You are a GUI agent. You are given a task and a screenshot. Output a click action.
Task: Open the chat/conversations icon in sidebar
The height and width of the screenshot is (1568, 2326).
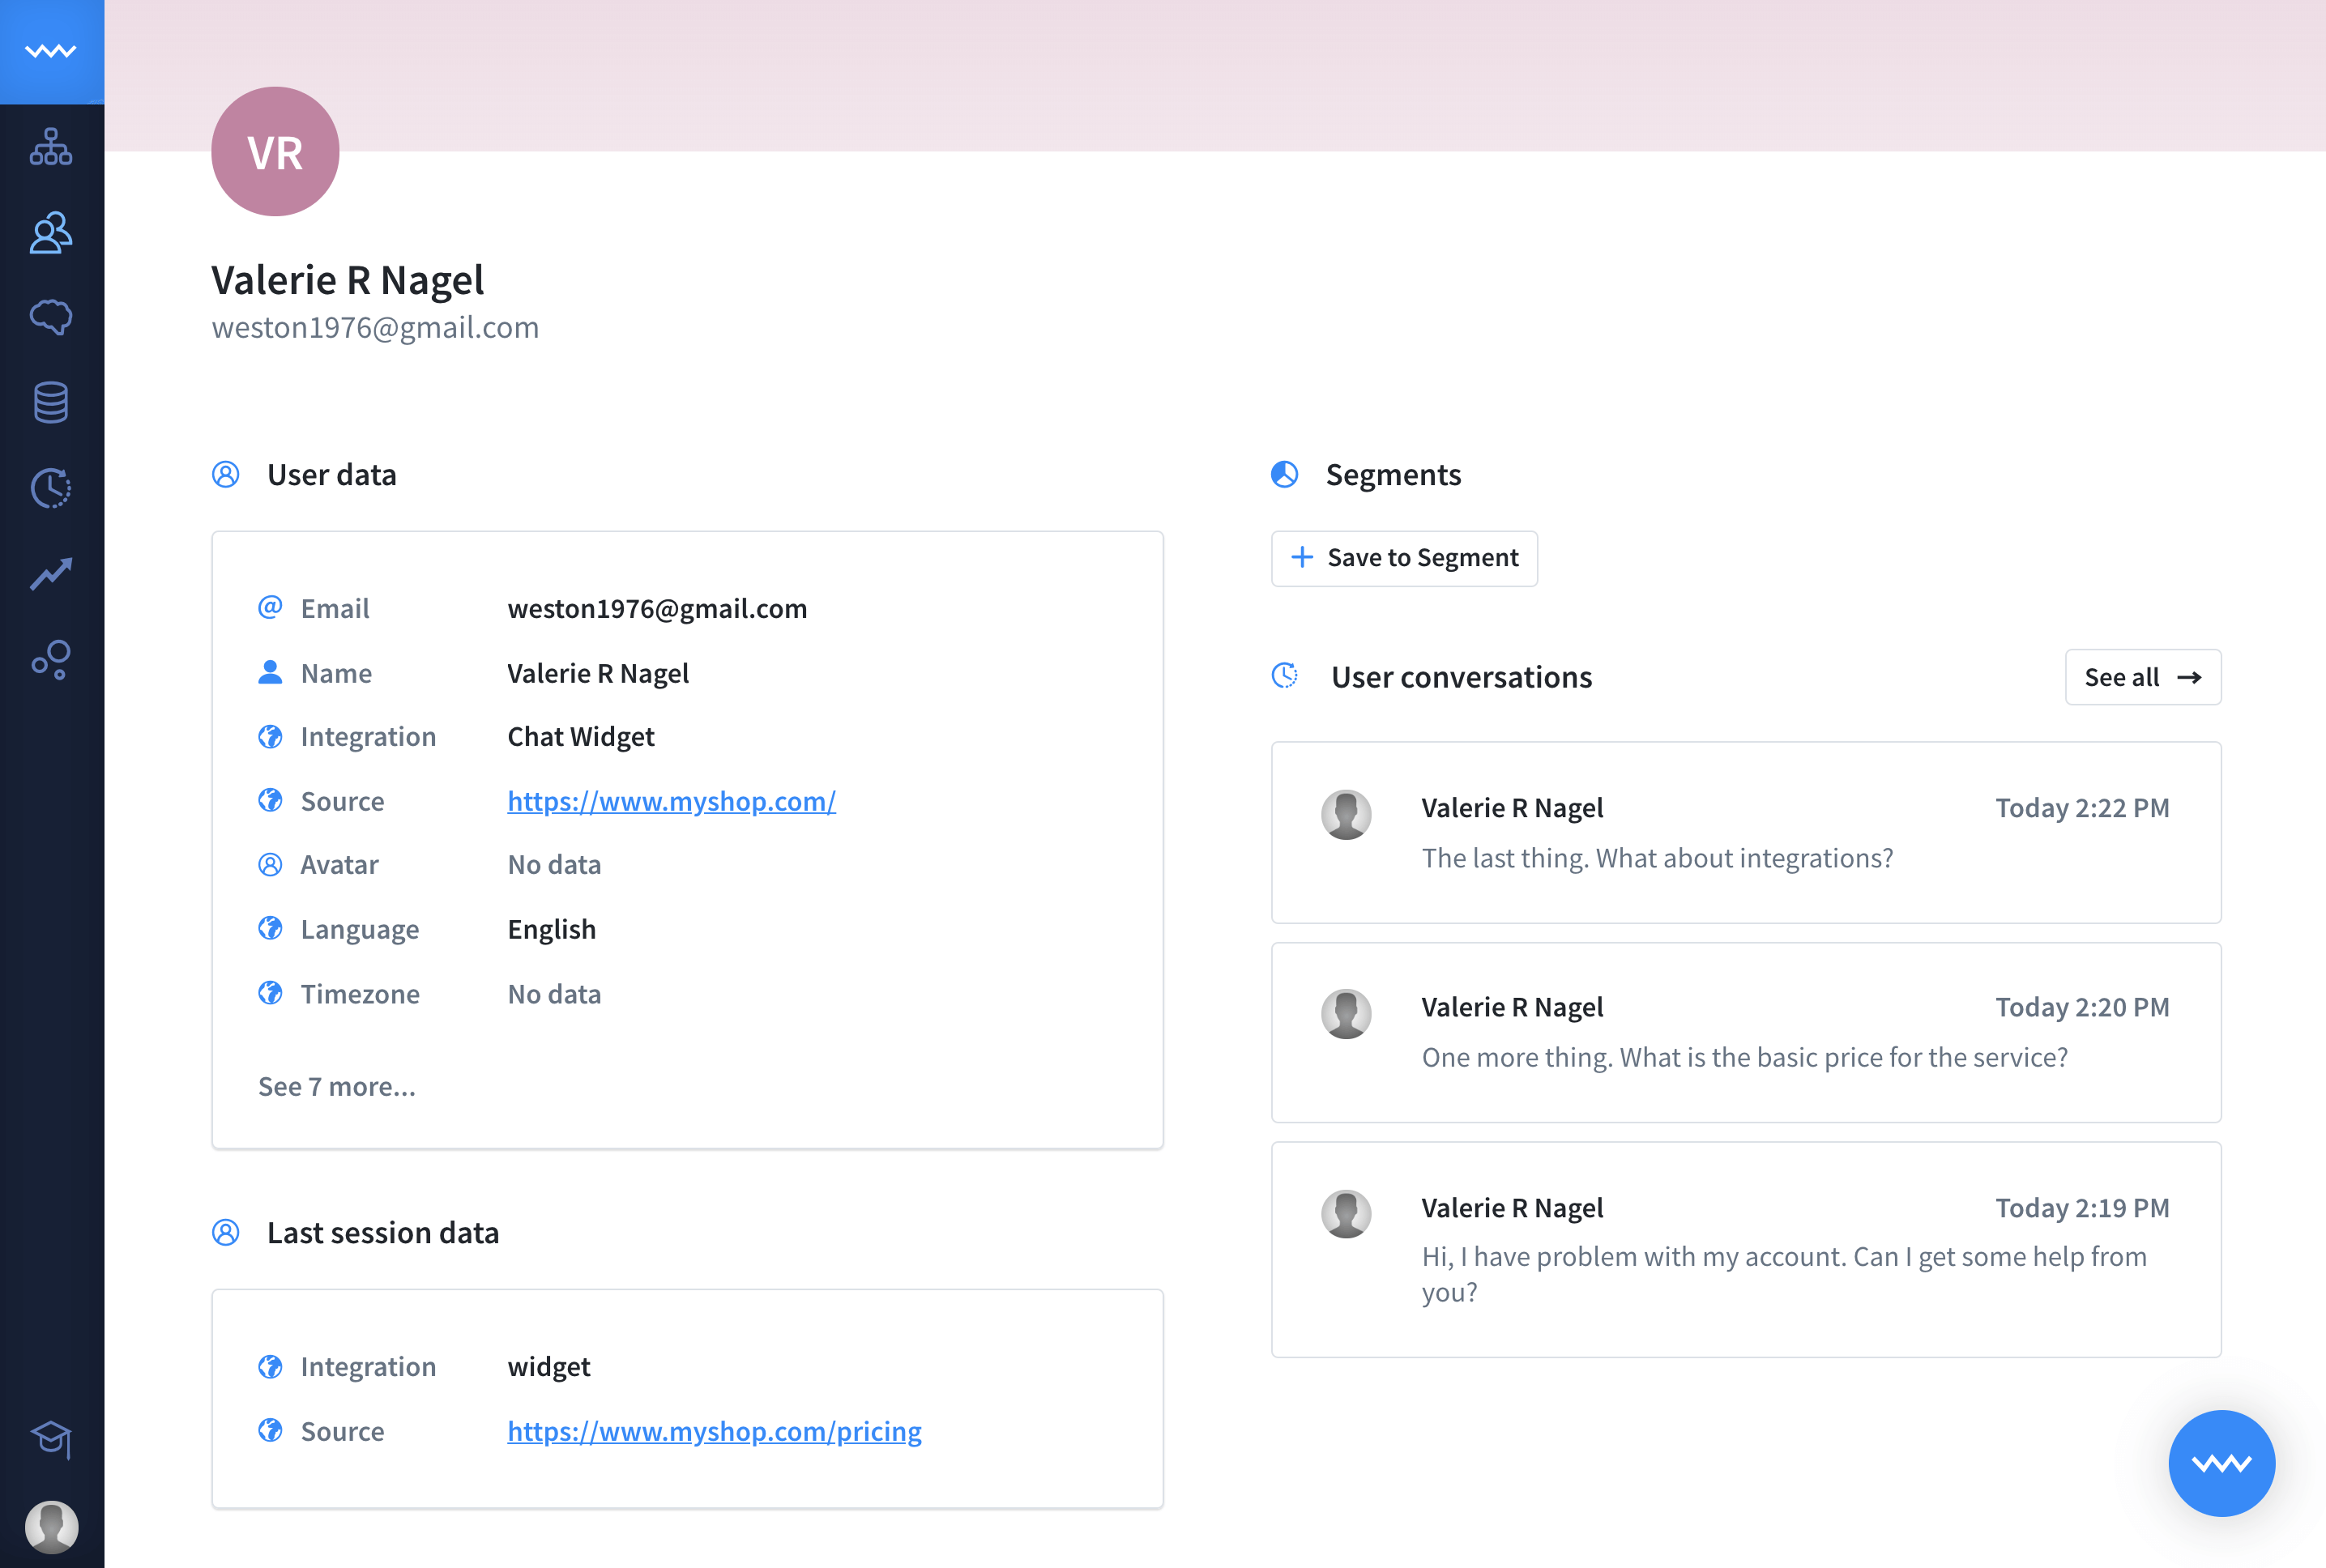(x=51, y=315)
